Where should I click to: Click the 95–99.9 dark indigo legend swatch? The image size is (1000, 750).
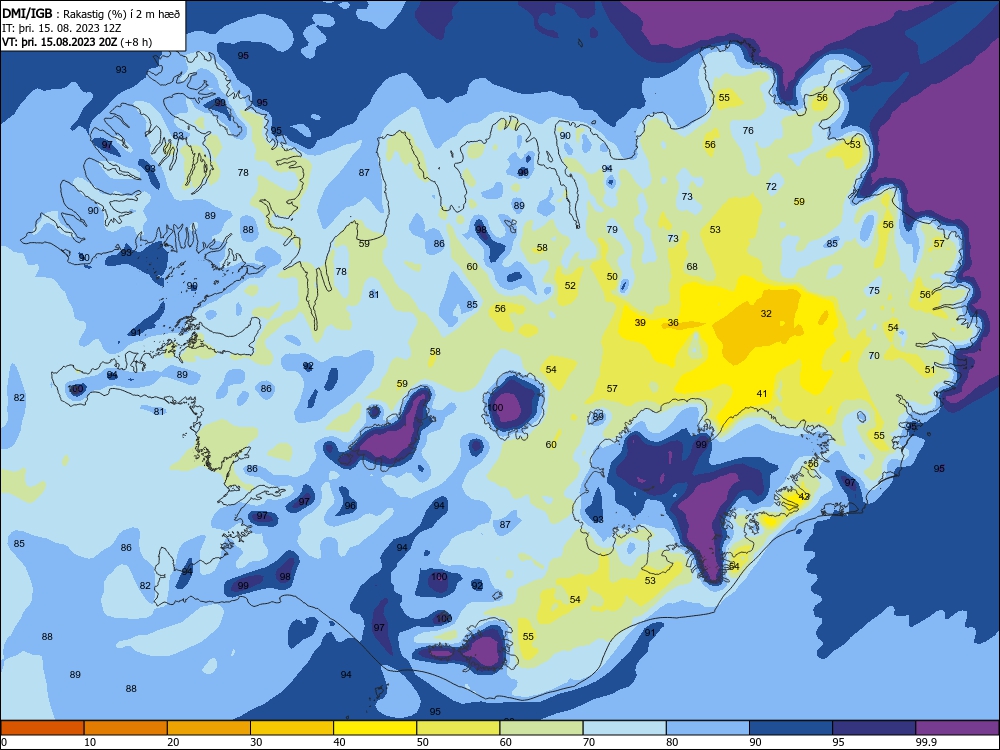tap(874, 728)
